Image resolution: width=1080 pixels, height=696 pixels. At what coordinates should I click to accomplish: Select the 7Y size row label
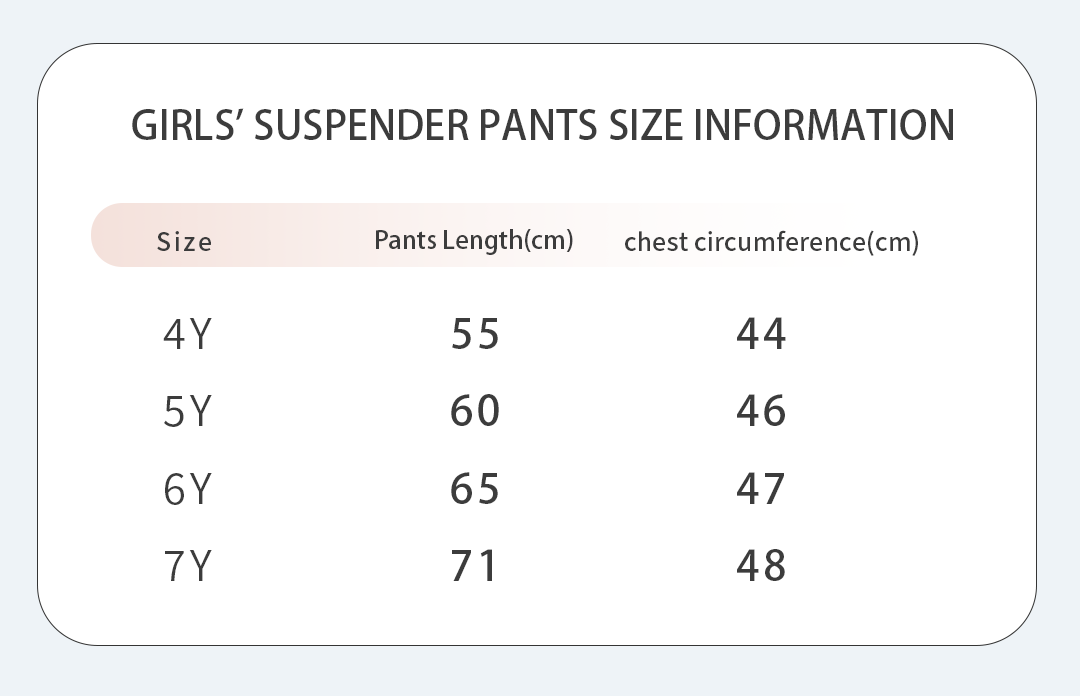point(187,566)
